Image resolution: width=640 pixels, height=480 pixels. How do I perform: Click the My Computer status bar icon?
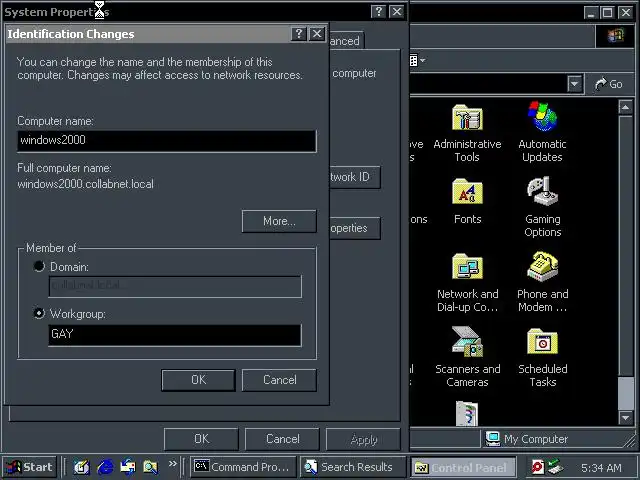(493, 439)
